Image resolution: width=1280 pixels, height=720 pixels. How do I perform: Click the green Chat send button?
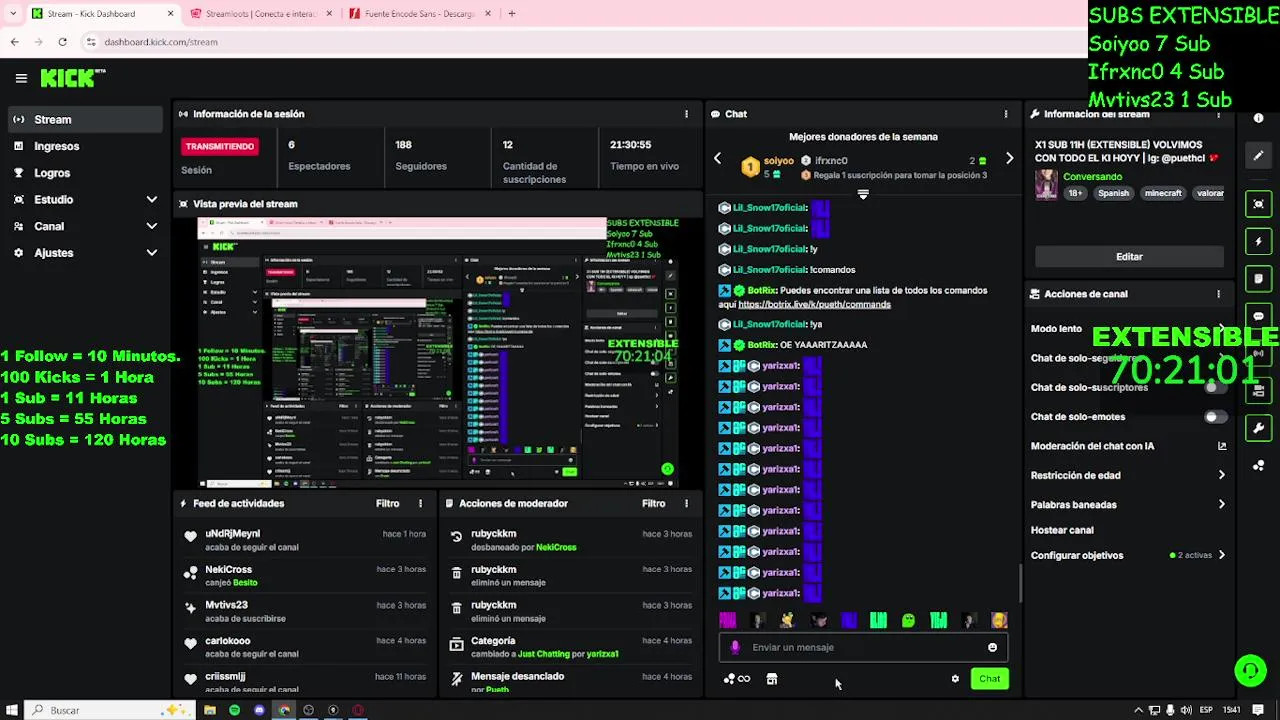(x=989, y=679)
